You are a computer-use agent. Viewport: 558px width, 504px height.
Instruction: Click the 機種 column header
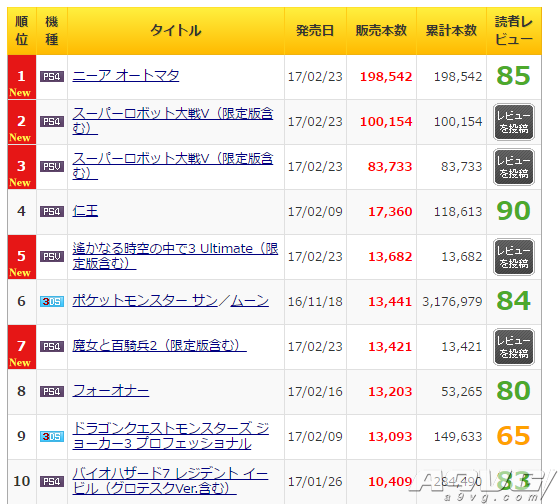coord(52,31)
